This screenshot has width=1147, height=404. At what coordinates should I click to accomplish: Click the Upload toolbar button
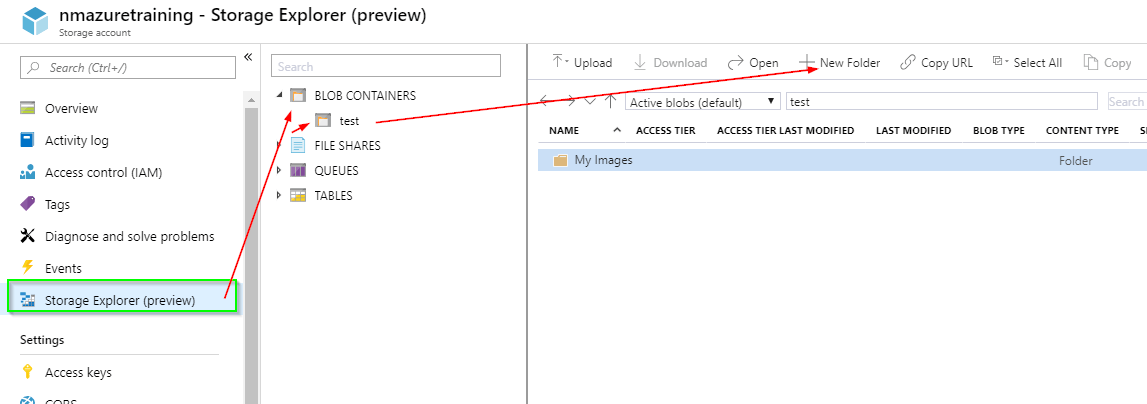[x=582, y=62]
